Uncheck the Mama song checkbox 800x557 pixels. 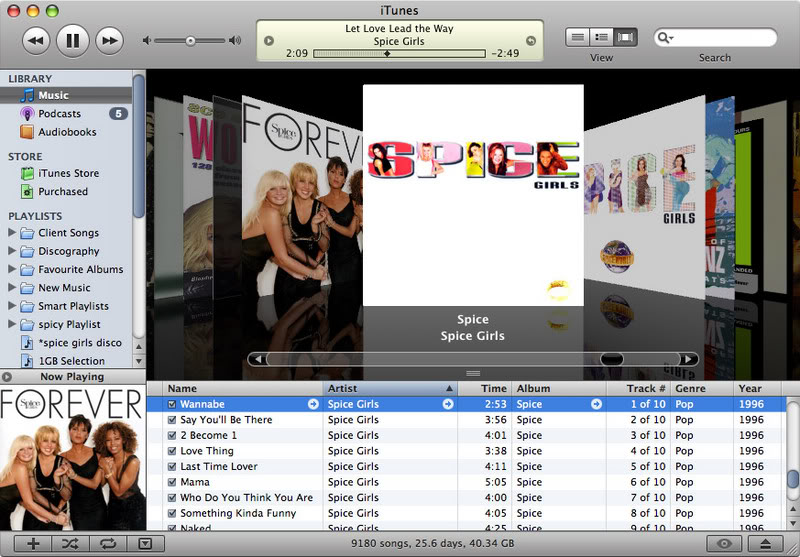[172, 482]
